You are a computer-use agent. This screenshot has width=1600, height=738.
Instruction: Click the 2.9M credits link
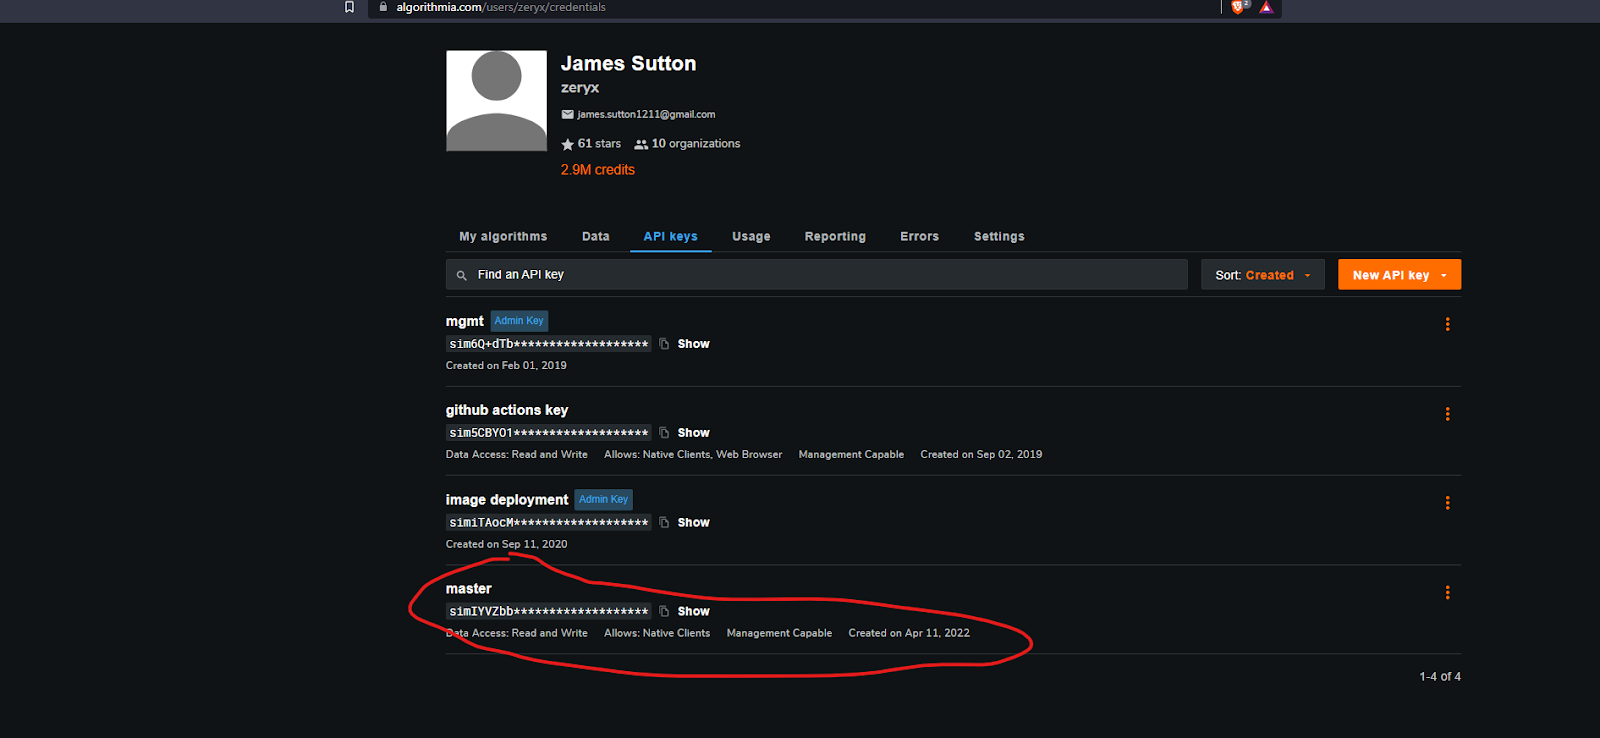point(598,170)
